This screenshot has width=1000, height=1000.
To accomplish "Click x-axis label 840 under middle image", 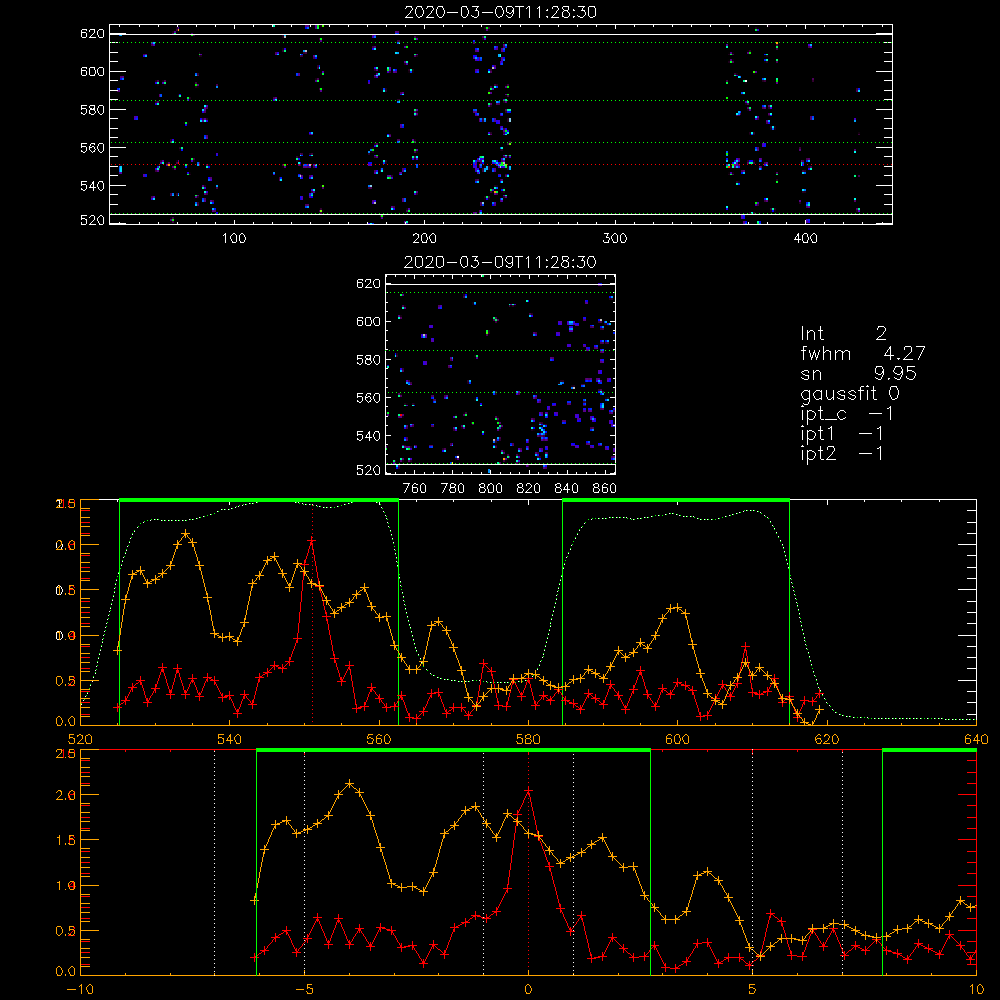I will pos(566,489).
